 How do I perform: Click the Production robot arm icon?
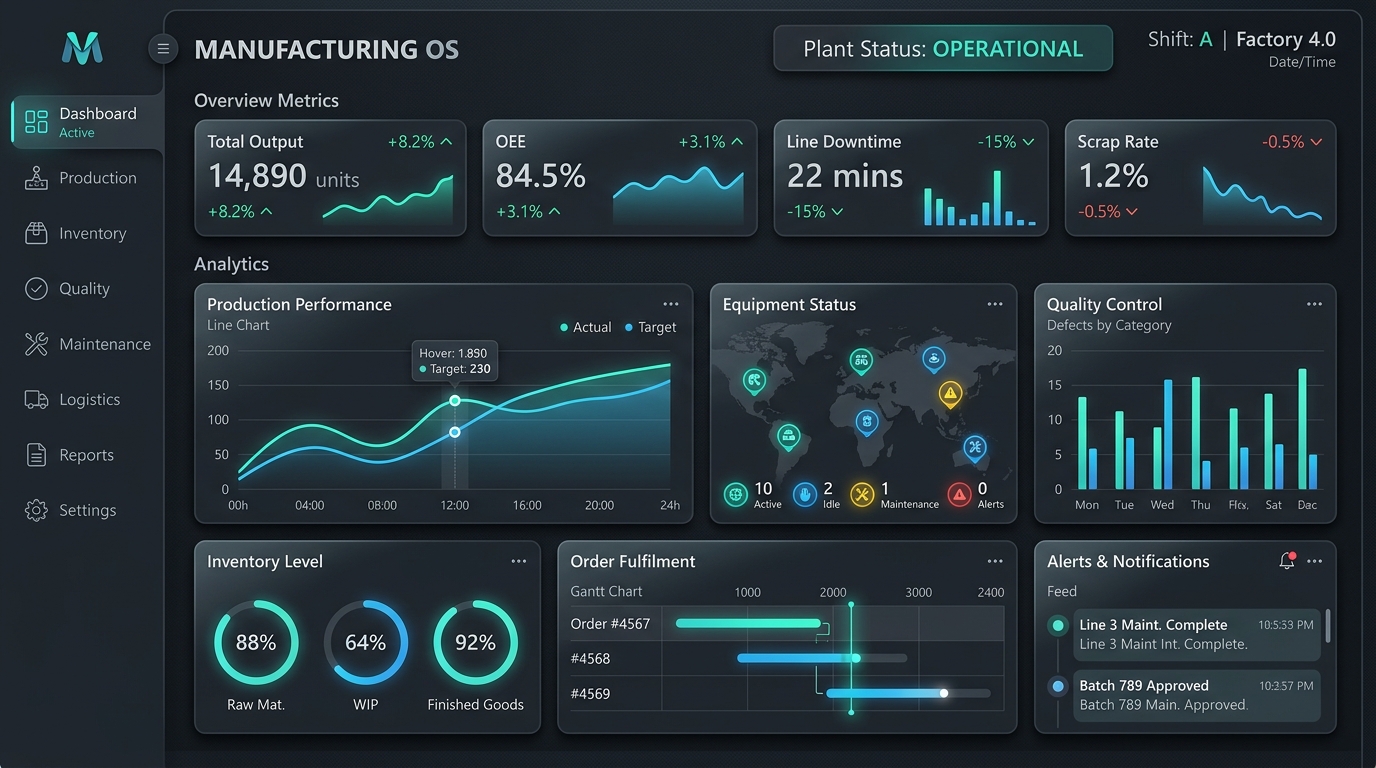point(36,178)
